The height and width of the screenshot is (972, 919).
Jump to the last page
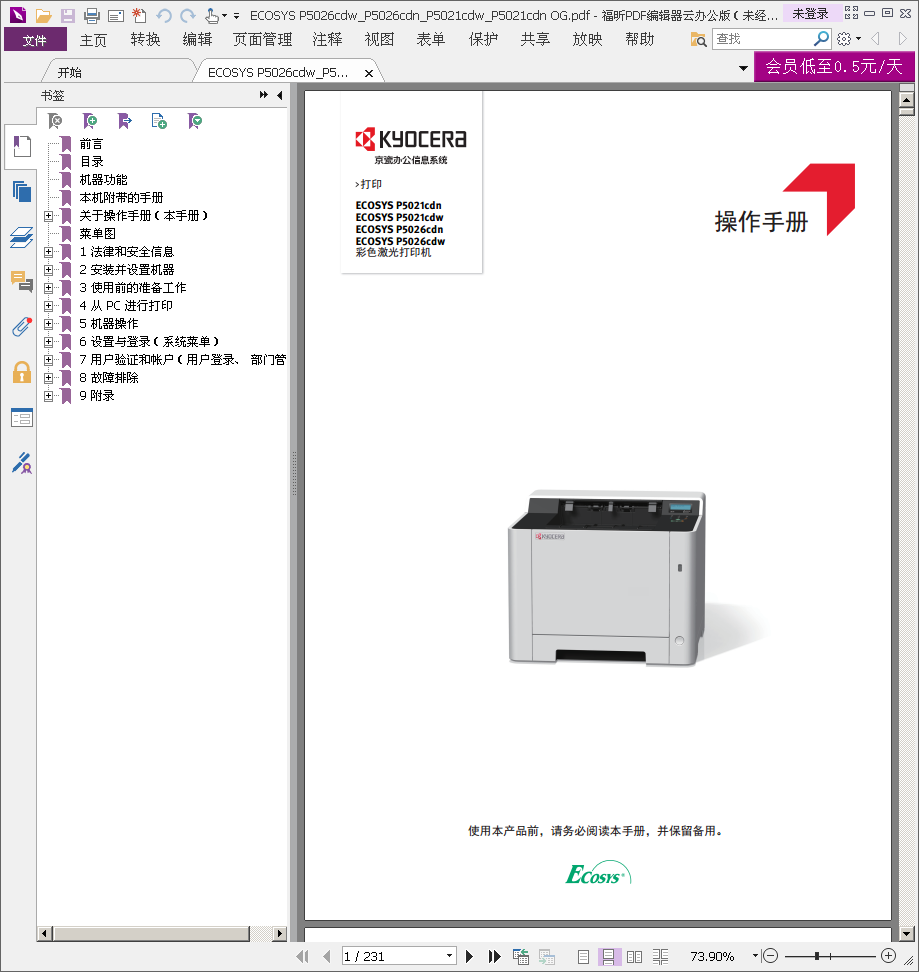click(x=494, y=956)
